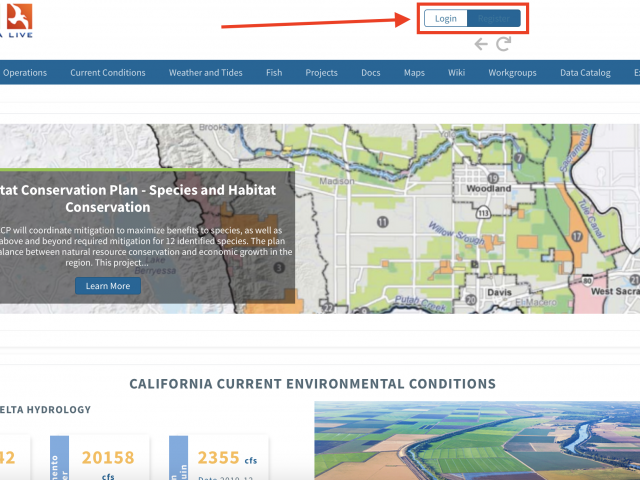
Task: Click map marker number 11
Action: (382, 222)
